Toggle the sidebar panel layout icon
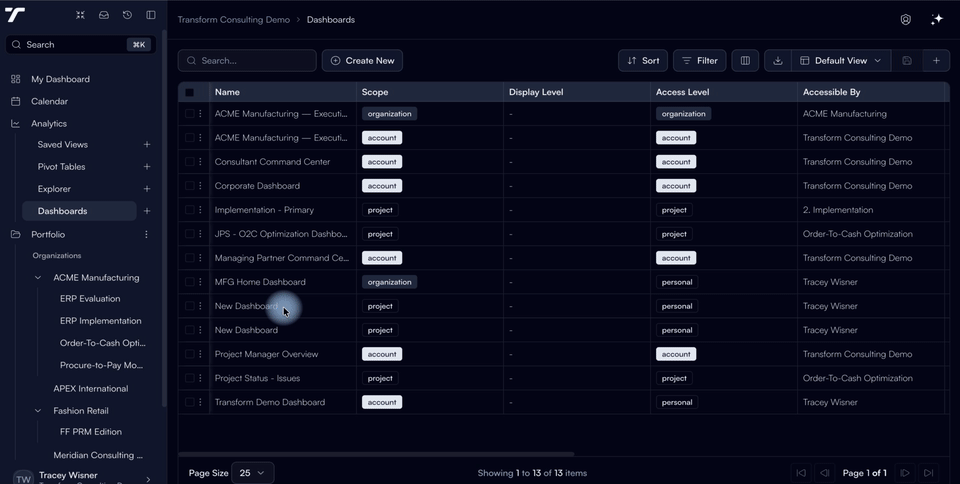 [151, 15]
